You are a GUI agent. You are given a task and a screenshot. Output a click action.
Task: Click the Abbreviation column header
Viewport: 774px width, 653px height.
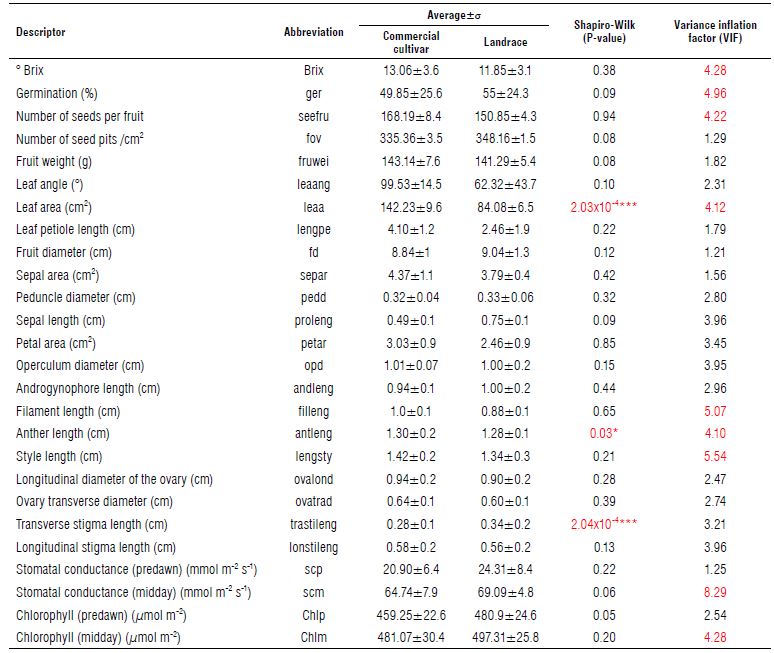click(313, 32)
